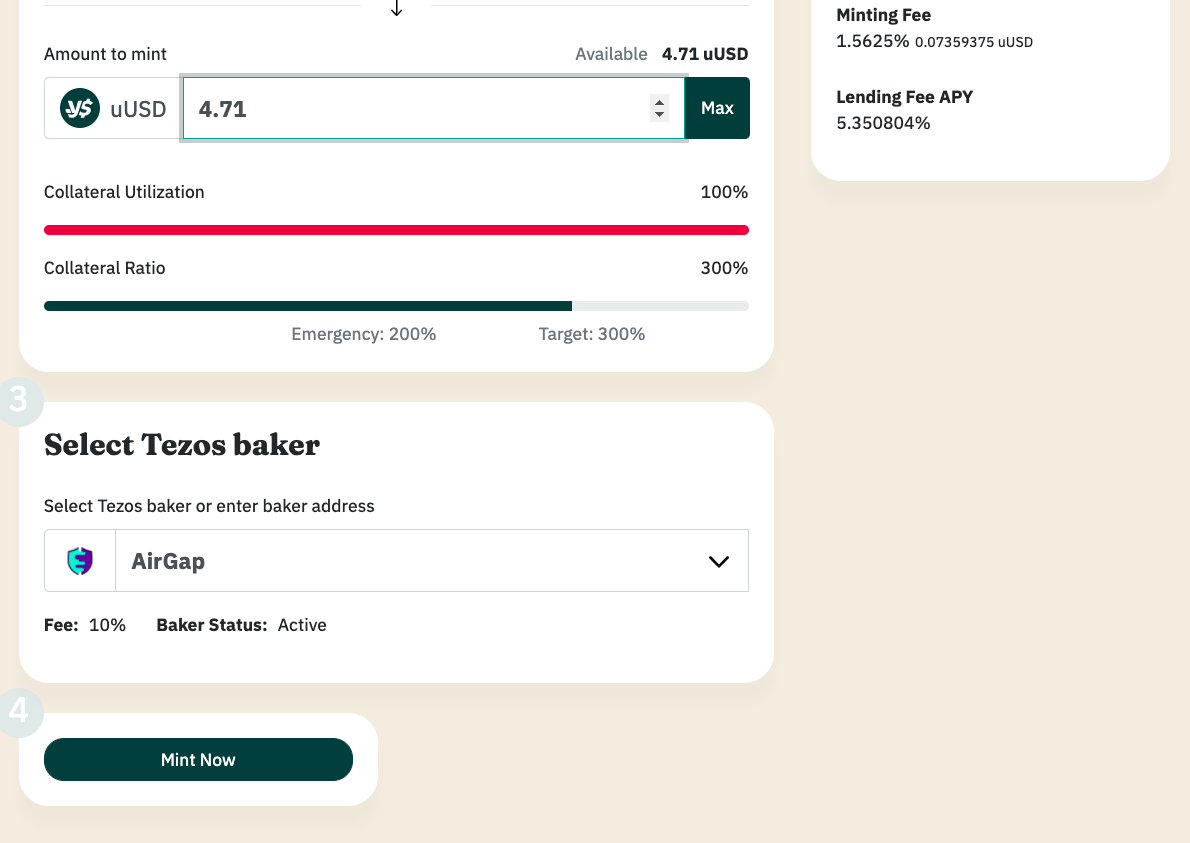This screenshot has width=1190, height=843.
Task: Click the Collateral Ratio progress bar
Action: click(x=396, y=305)
